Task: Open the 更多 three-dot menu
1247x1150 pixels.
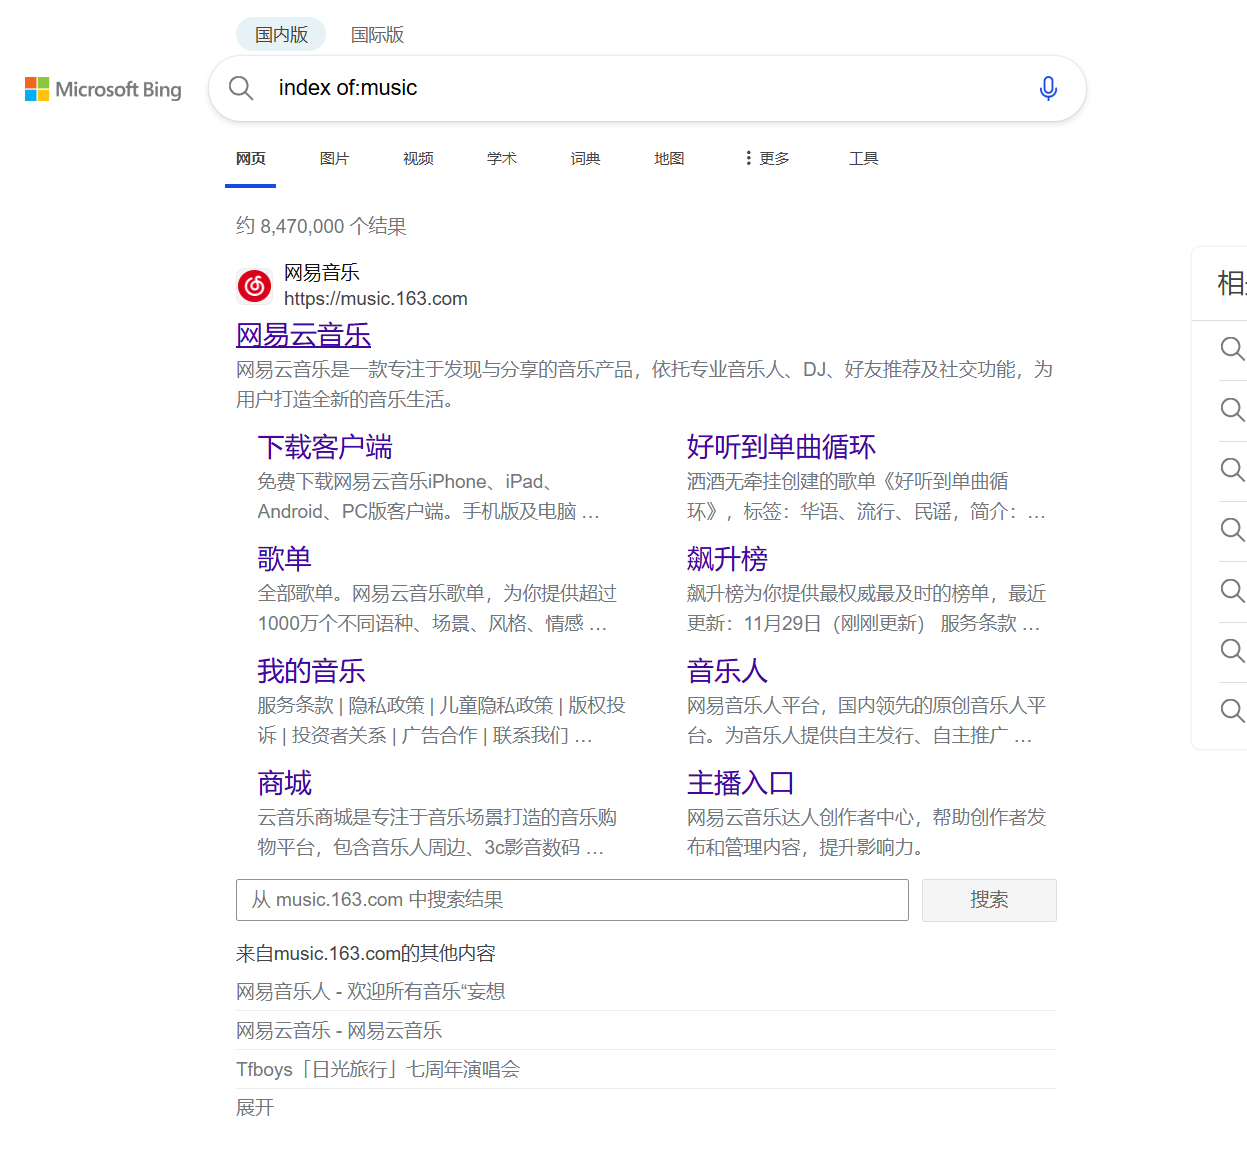Action: point(767,158)
